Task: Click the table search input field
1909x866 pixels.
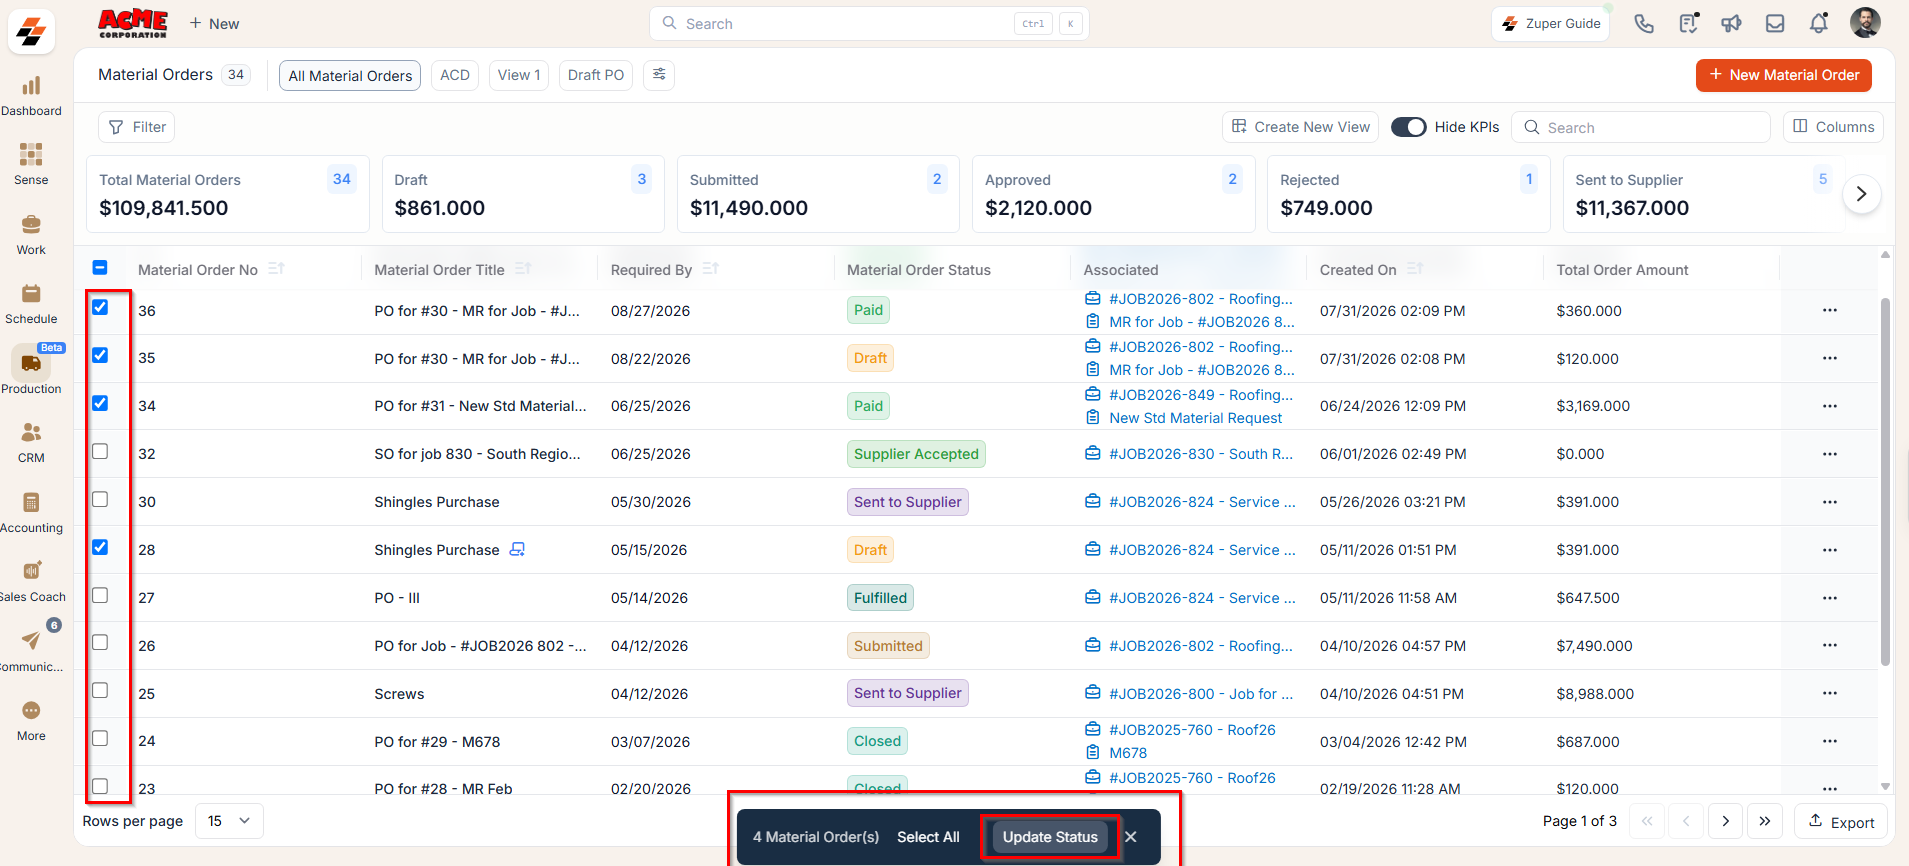Action: click(x=1640, y=127)
